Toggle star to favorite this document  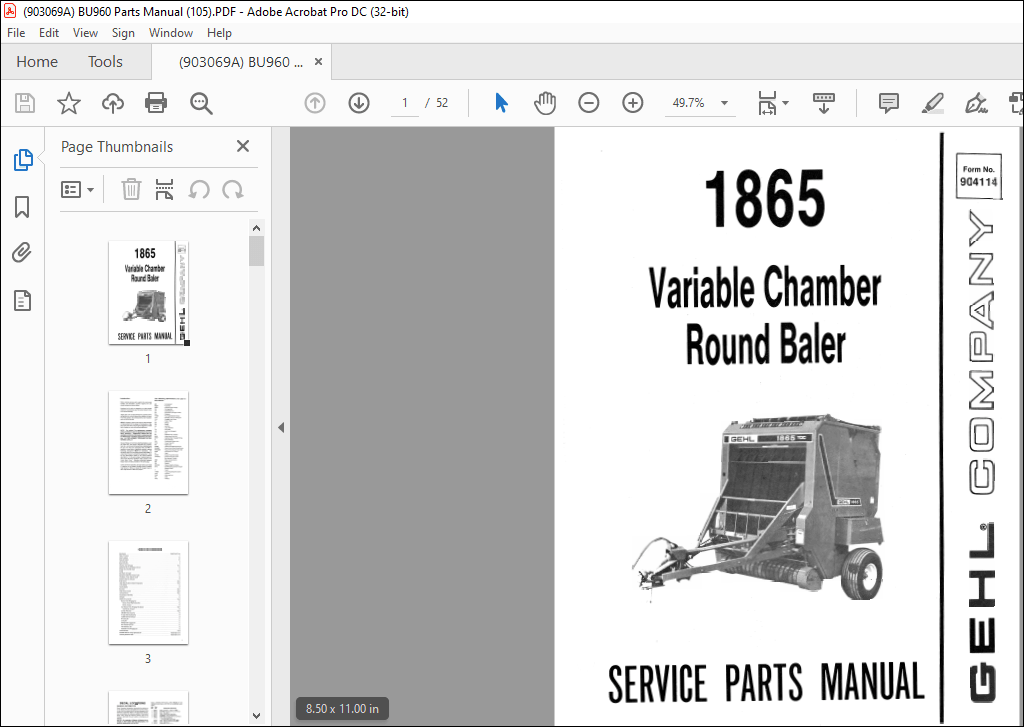pyautogui.click(x=68, y=103)
